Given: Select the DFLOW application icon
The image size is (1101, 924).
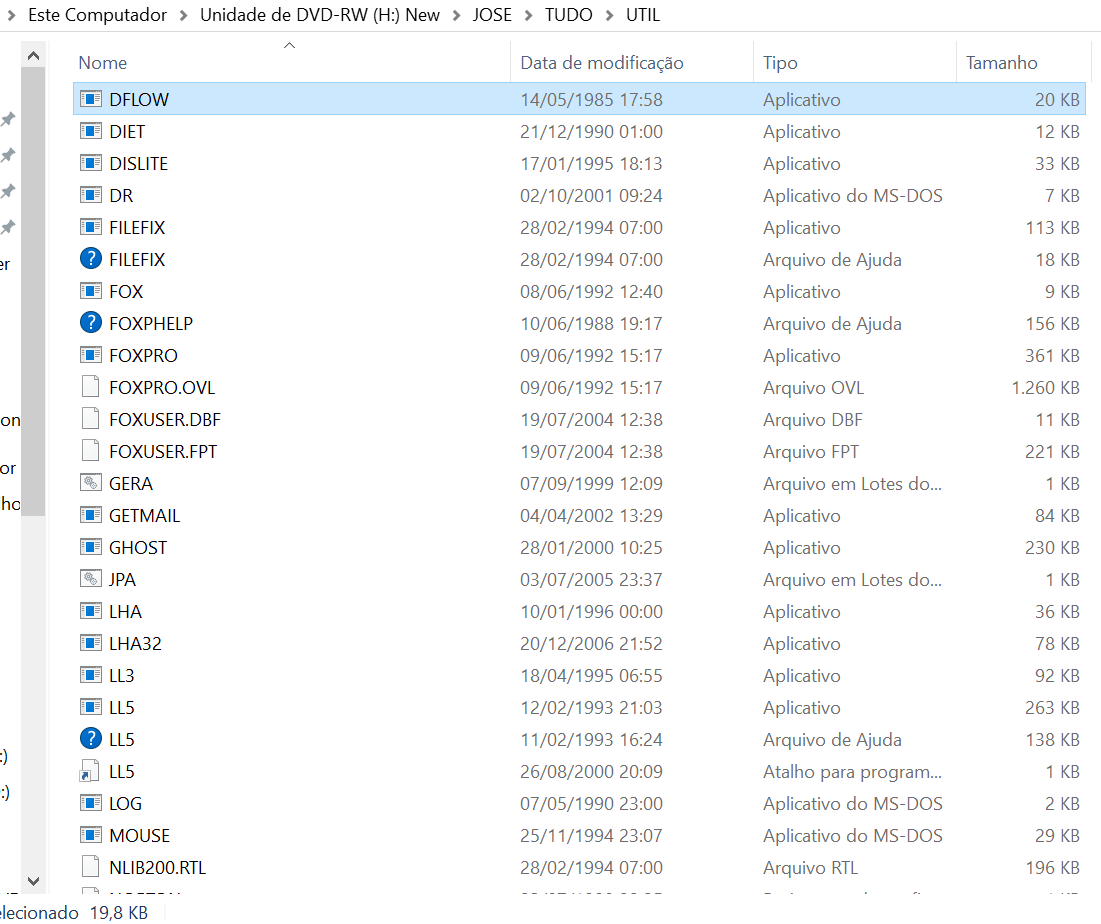Looking at the screenshot, I should tap(91, 99).
